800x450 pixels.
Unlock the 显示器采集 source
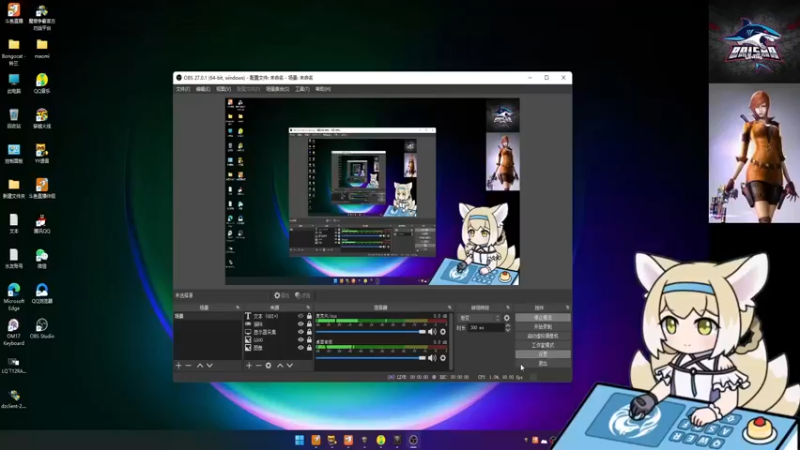[x=309, y=332]
